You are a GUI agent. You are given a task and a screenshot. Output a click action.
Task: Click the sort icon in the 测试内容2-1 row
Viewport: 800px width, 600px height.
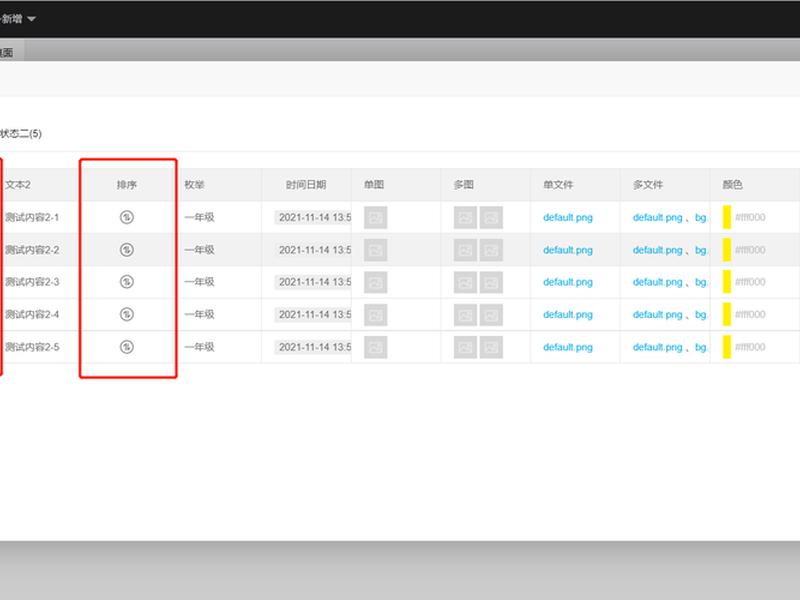point(127,217)
